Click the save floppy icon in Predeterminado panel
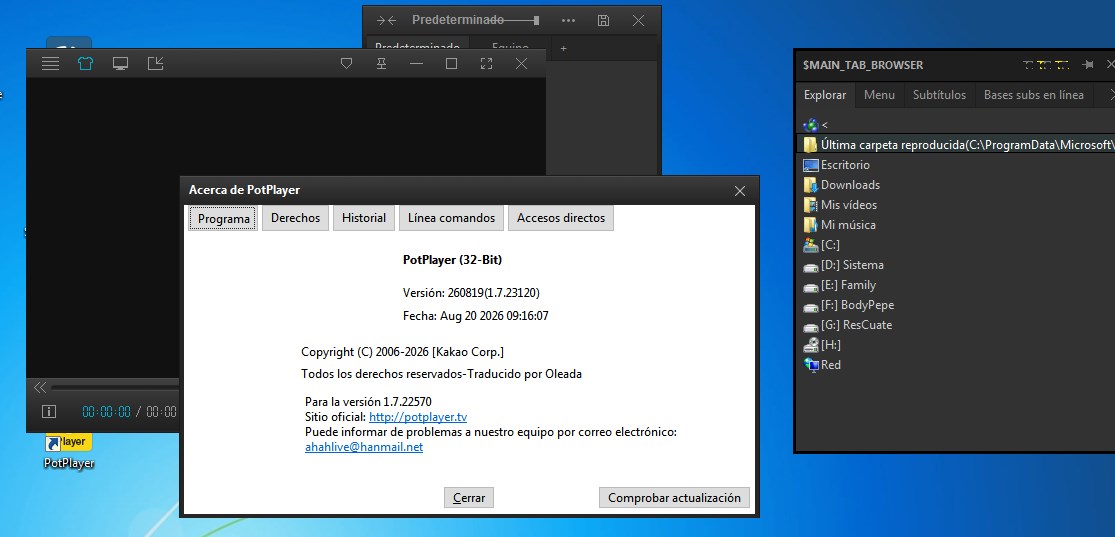Viewport: 1115px width, 537px height. (603, 21)
